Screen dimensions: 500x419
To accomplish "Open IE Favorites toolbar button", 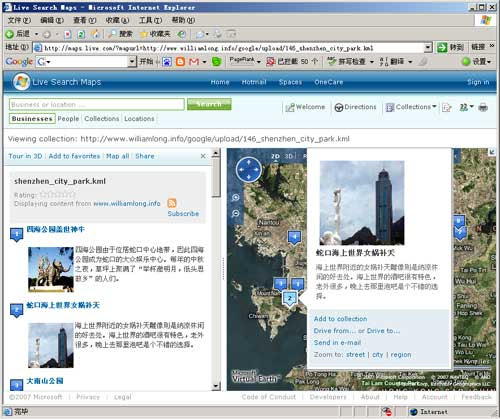I will pos(155,34).
